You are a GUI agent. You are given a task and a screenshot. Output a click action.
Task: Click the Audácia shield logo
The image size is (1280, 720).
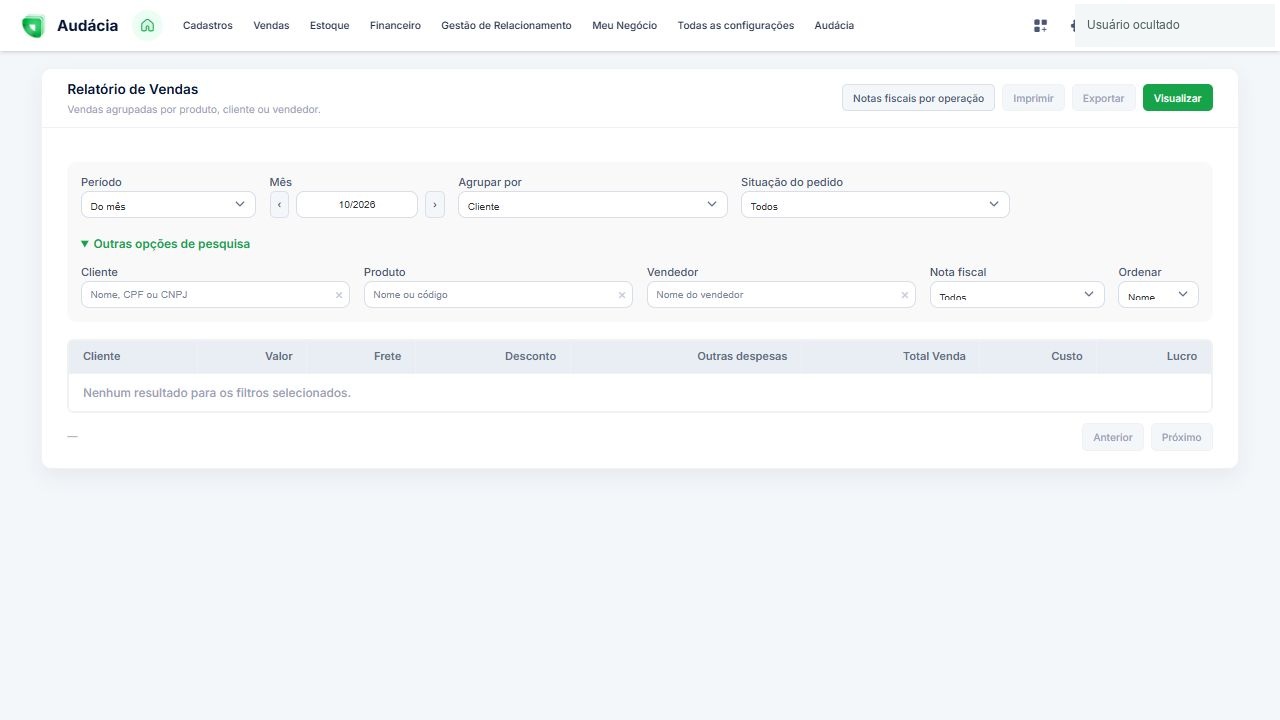pos(33,26)
